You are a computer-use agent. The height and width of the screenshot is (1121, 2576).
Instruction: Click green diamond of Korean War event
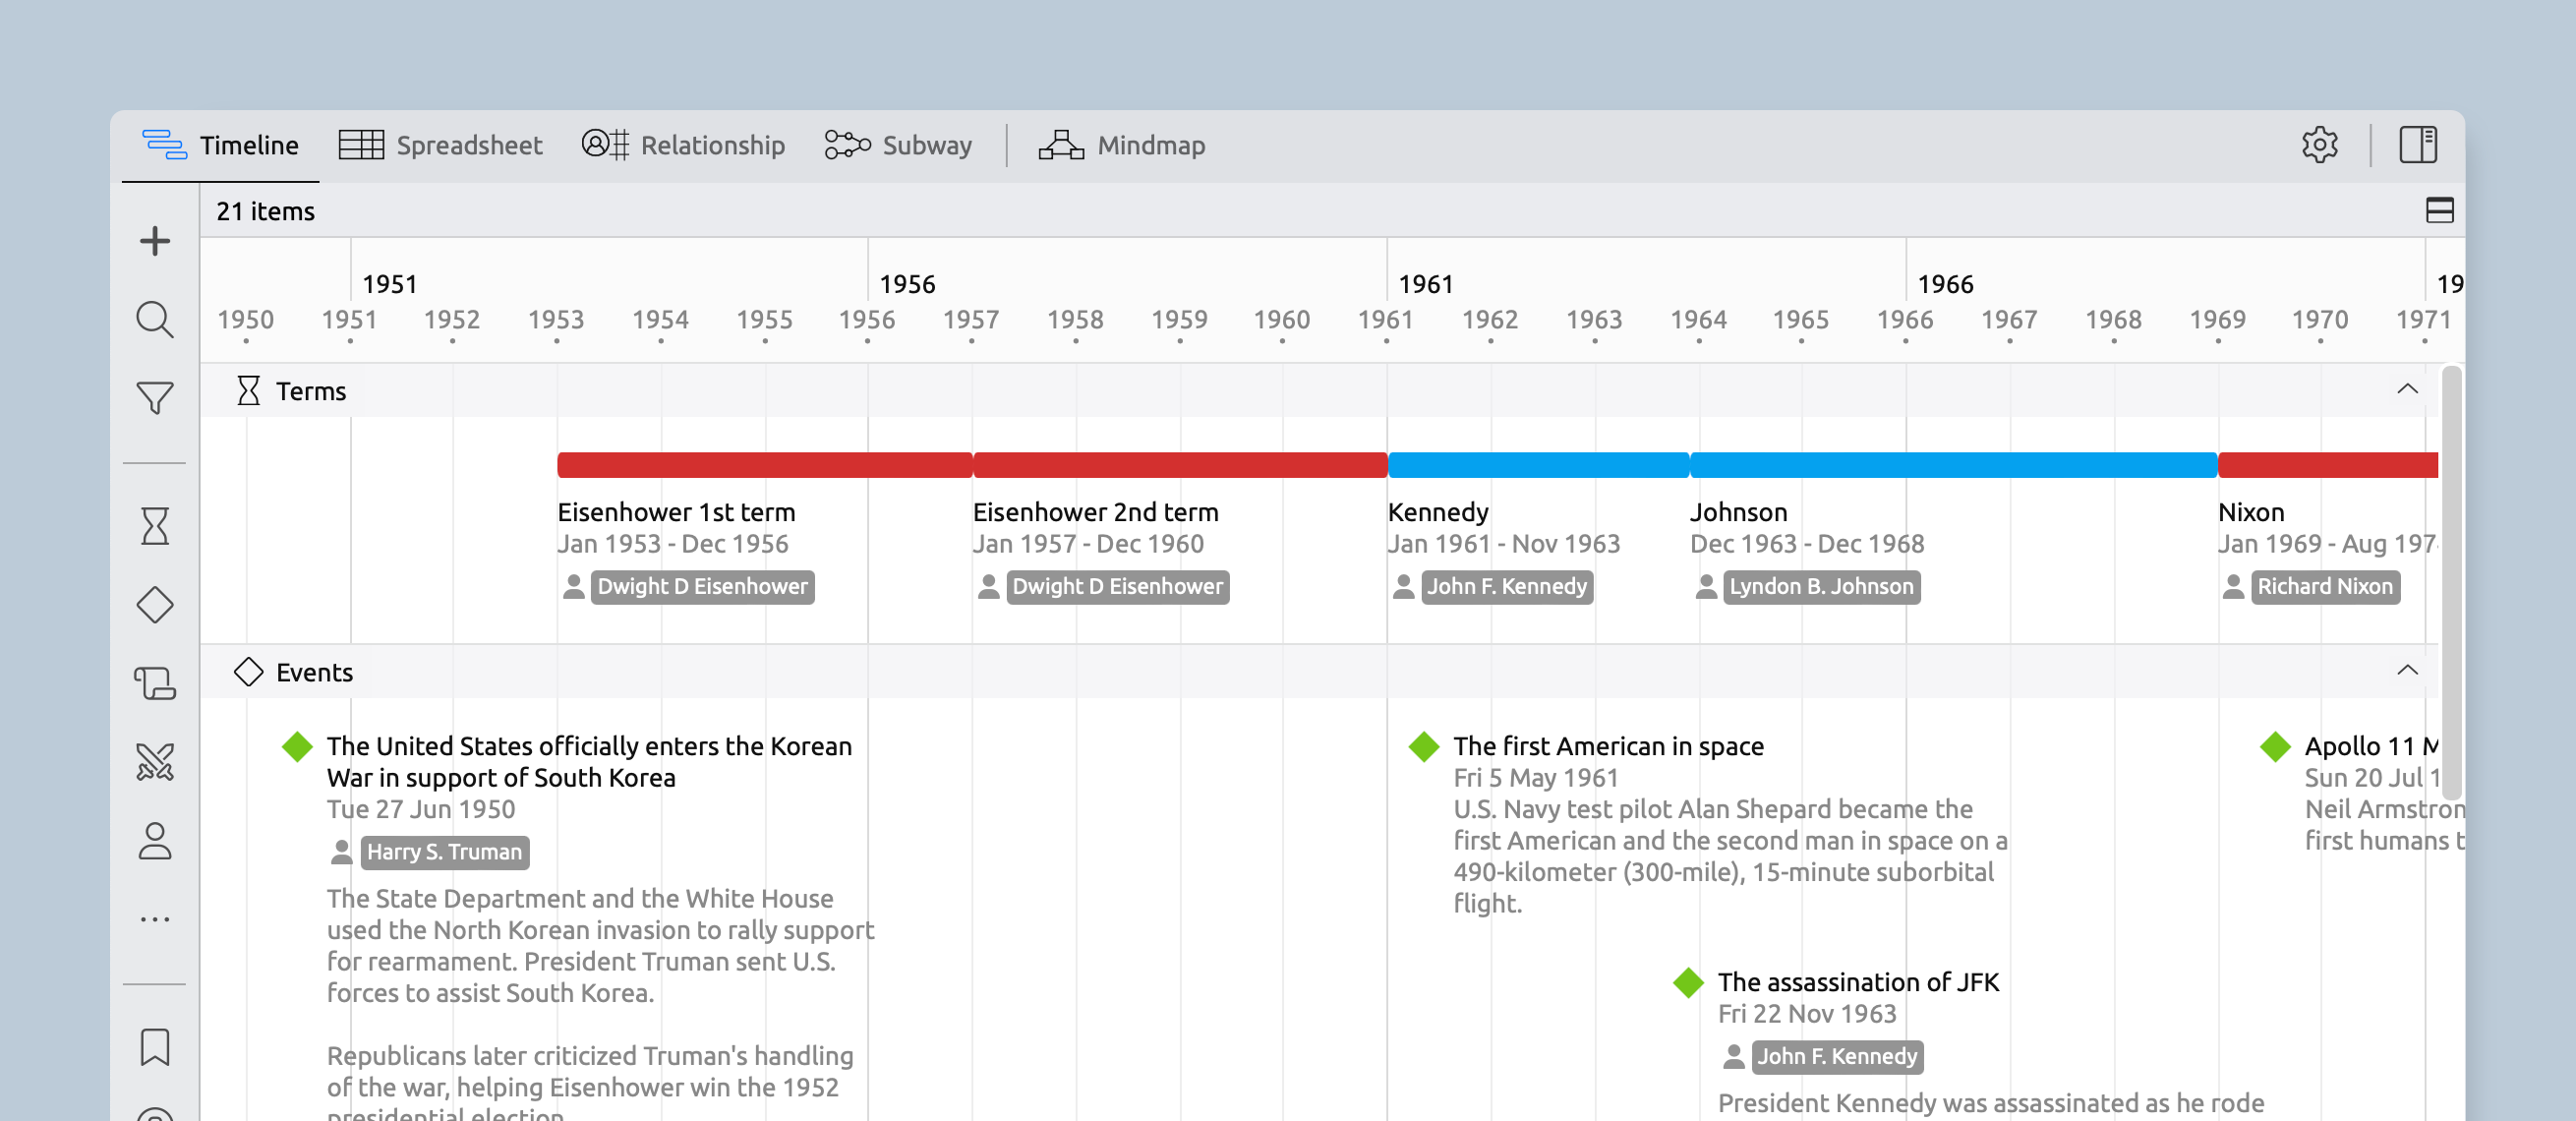[297, 746]
